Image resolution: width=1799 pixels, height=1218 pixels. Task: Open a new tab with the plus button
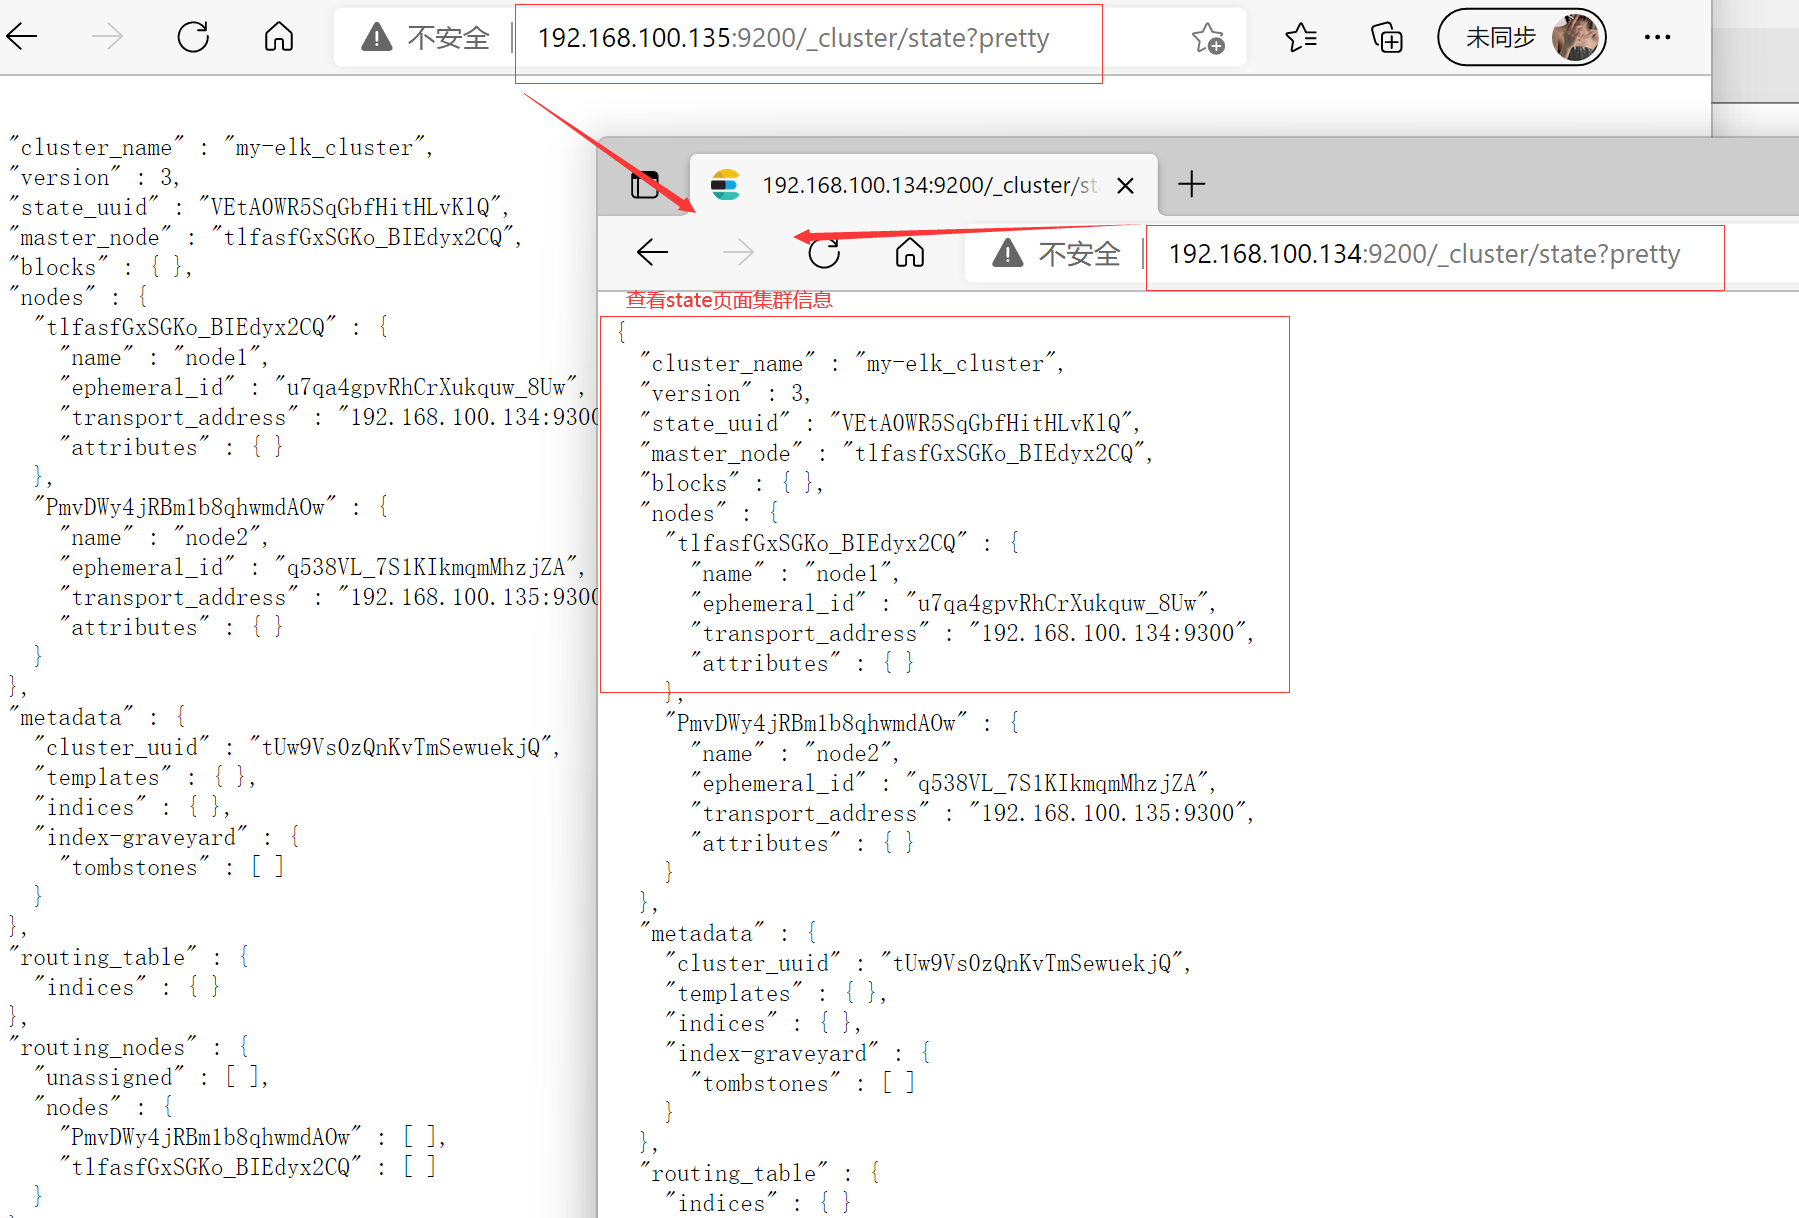coord(1191,184)
